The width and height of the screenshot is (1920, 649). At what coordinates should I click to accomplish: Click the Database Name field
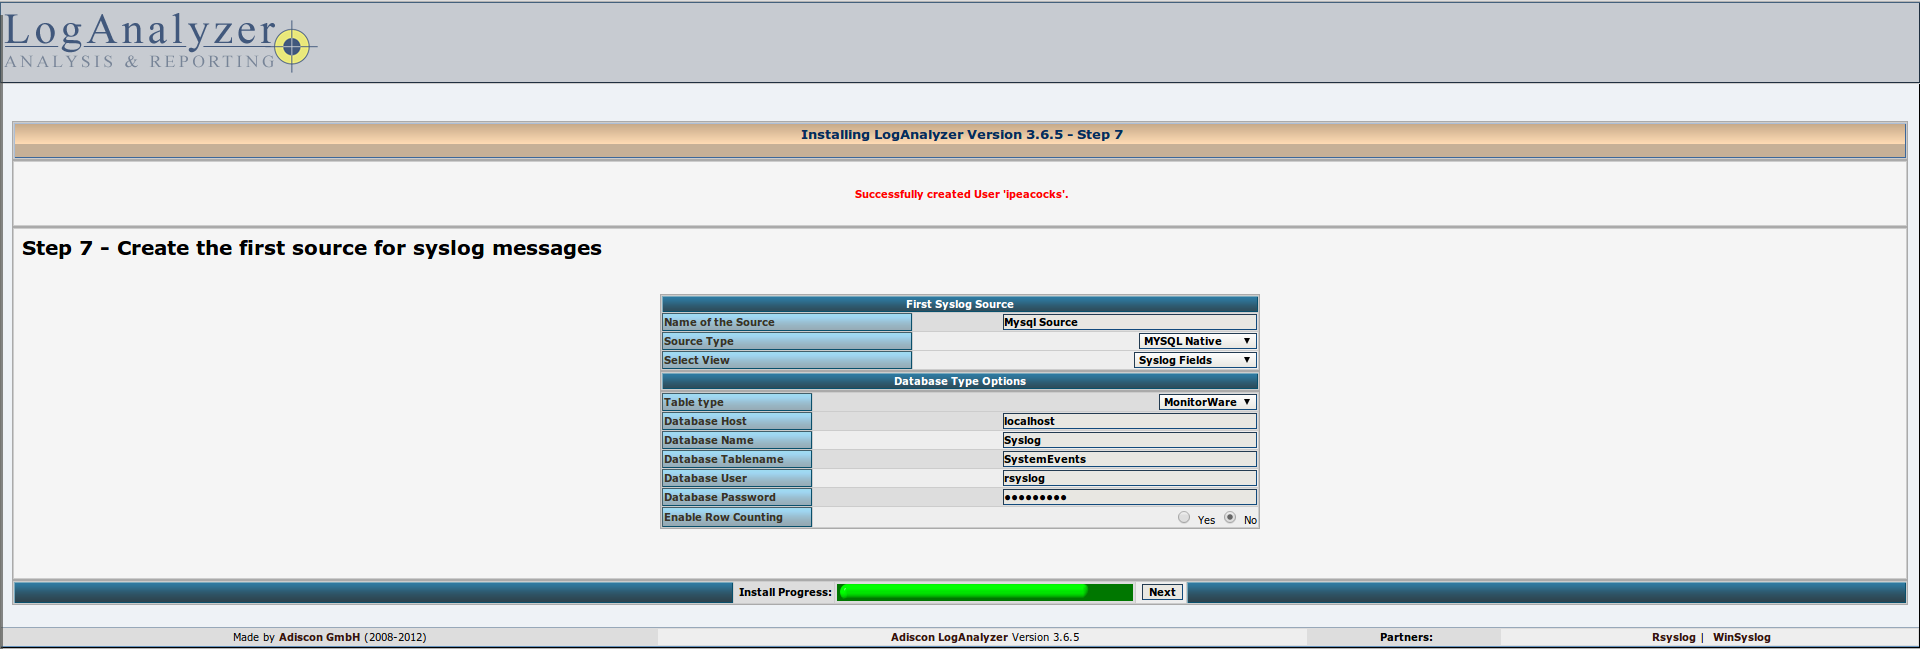pos(1129,440)
